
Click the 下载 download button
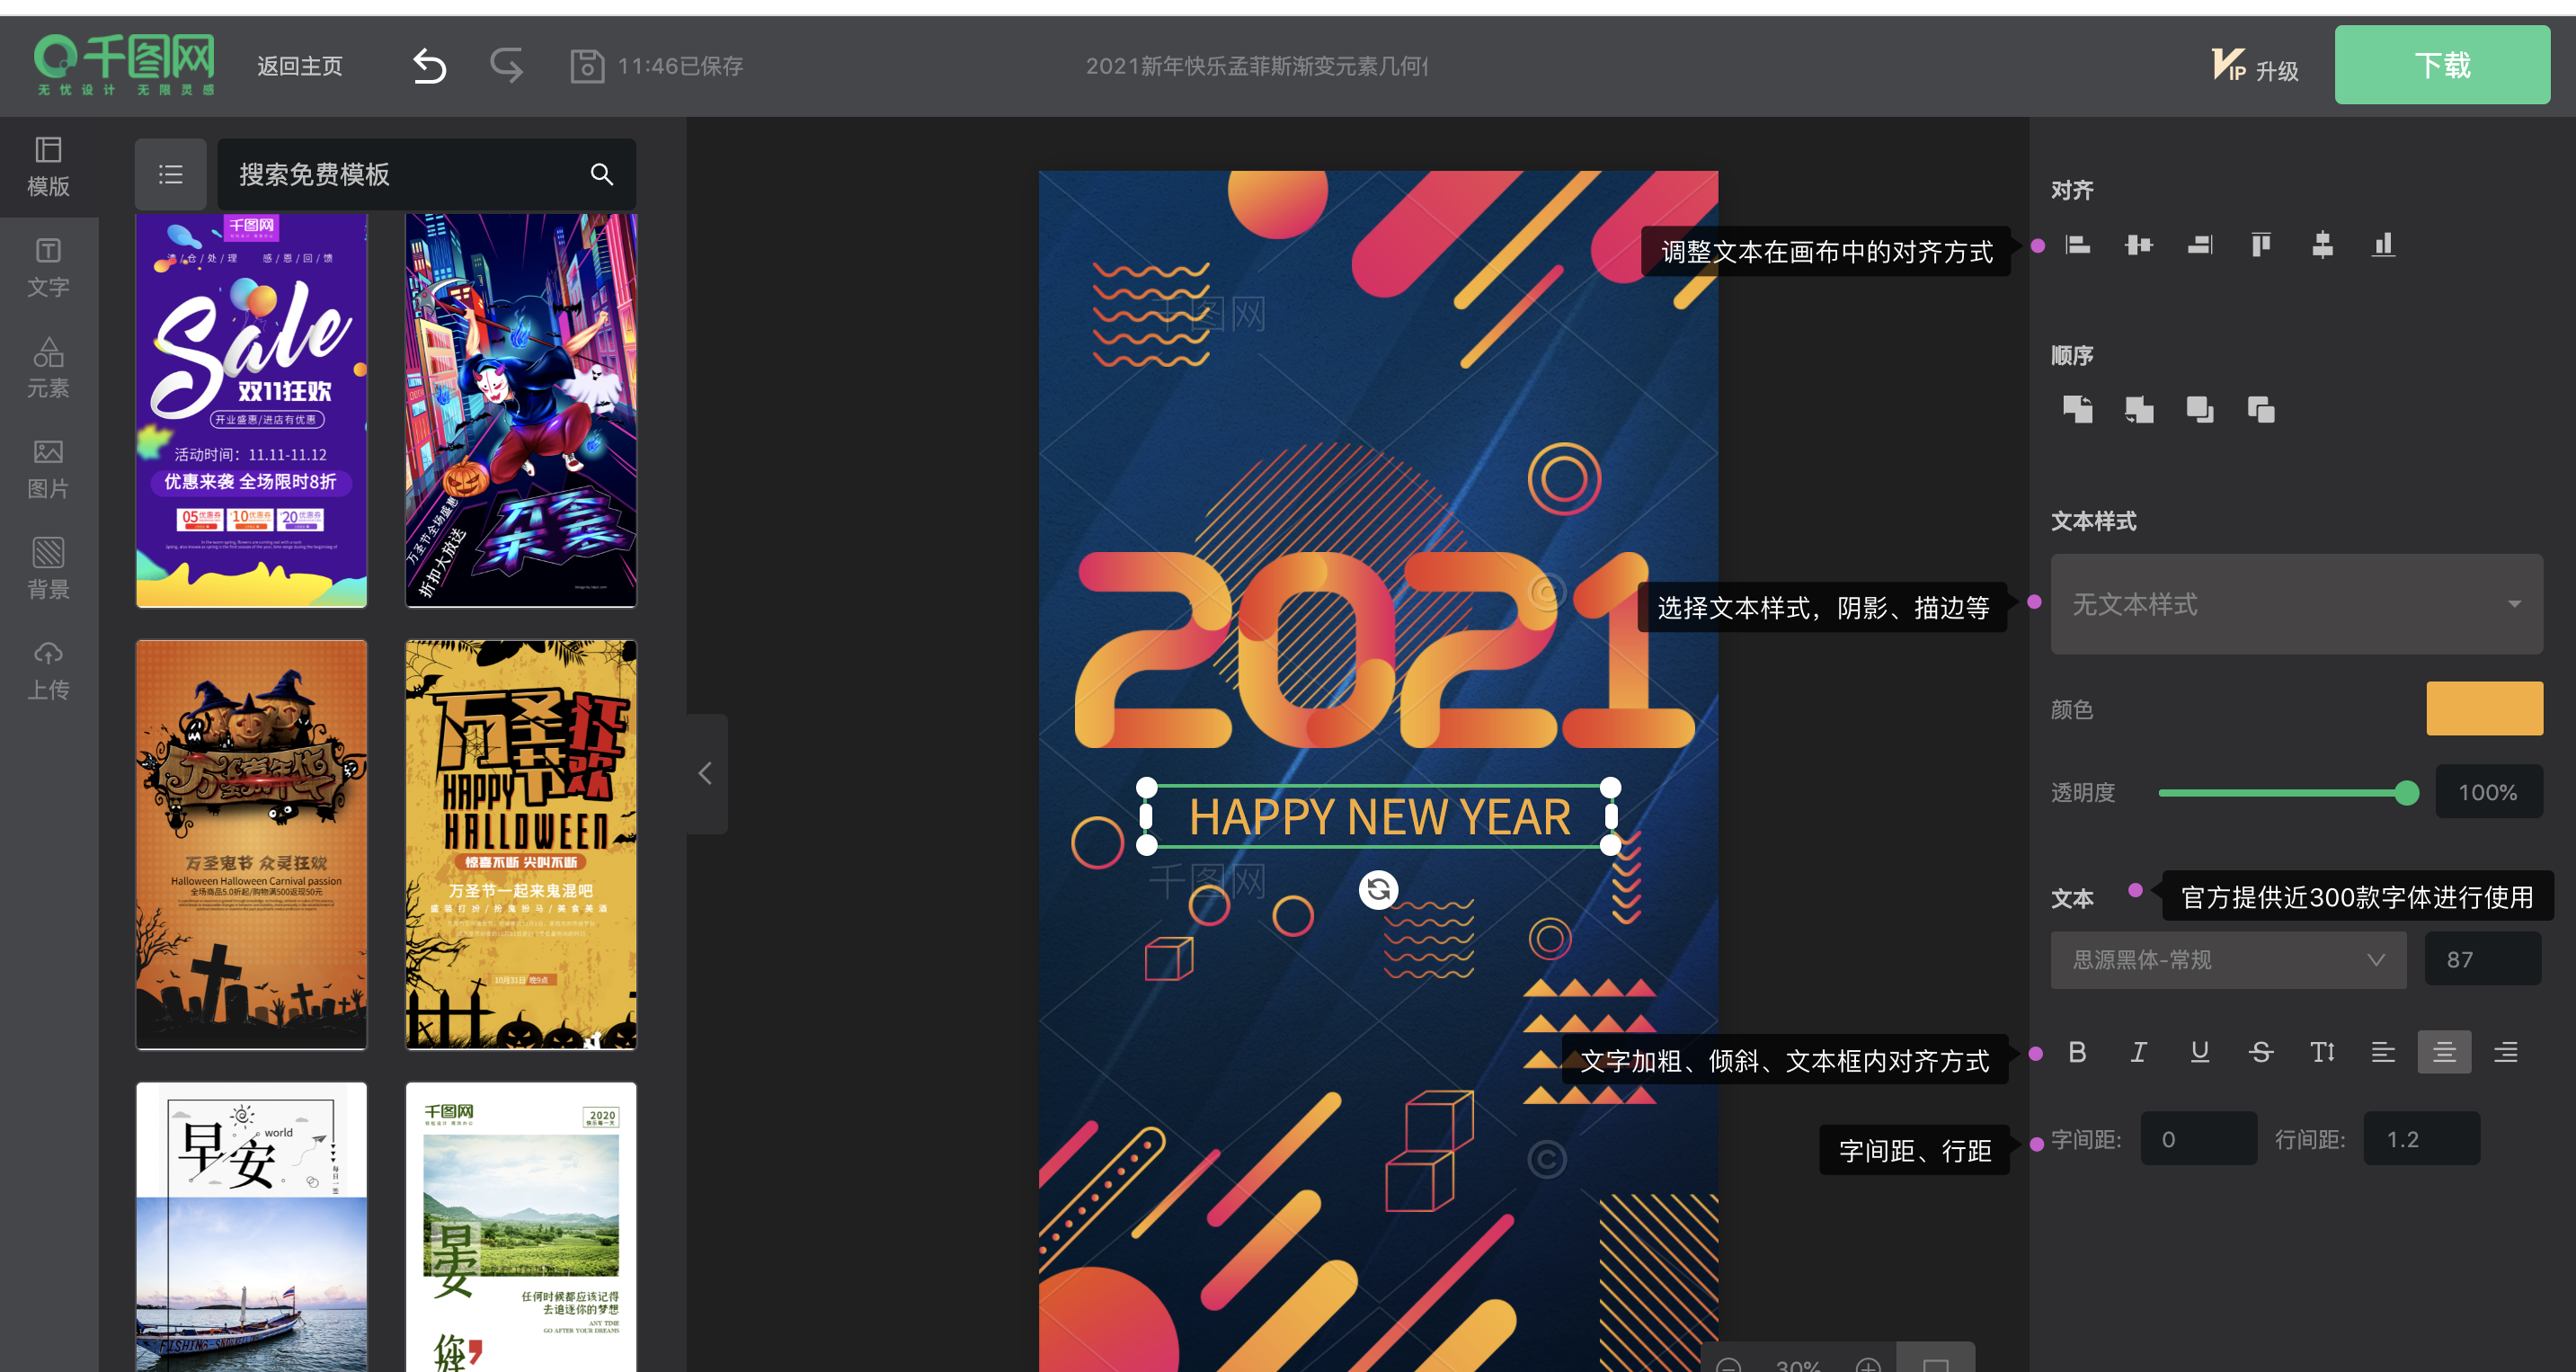tap(2442, 66)
